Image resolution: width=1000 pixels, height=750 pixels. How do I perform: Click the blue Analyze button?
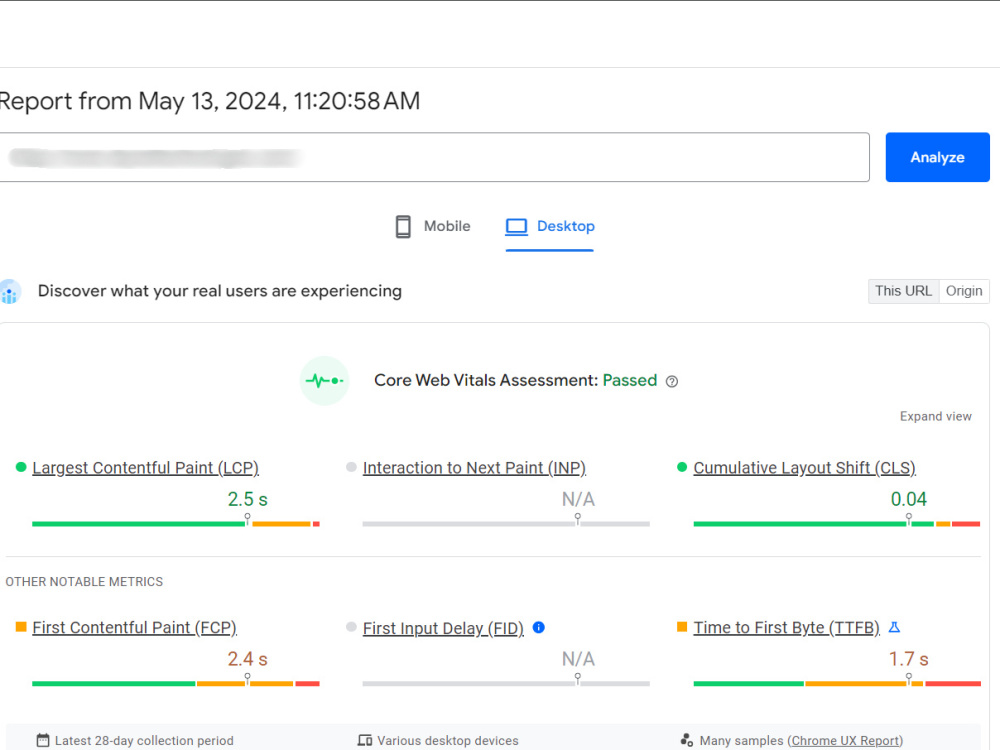point(937,157)
